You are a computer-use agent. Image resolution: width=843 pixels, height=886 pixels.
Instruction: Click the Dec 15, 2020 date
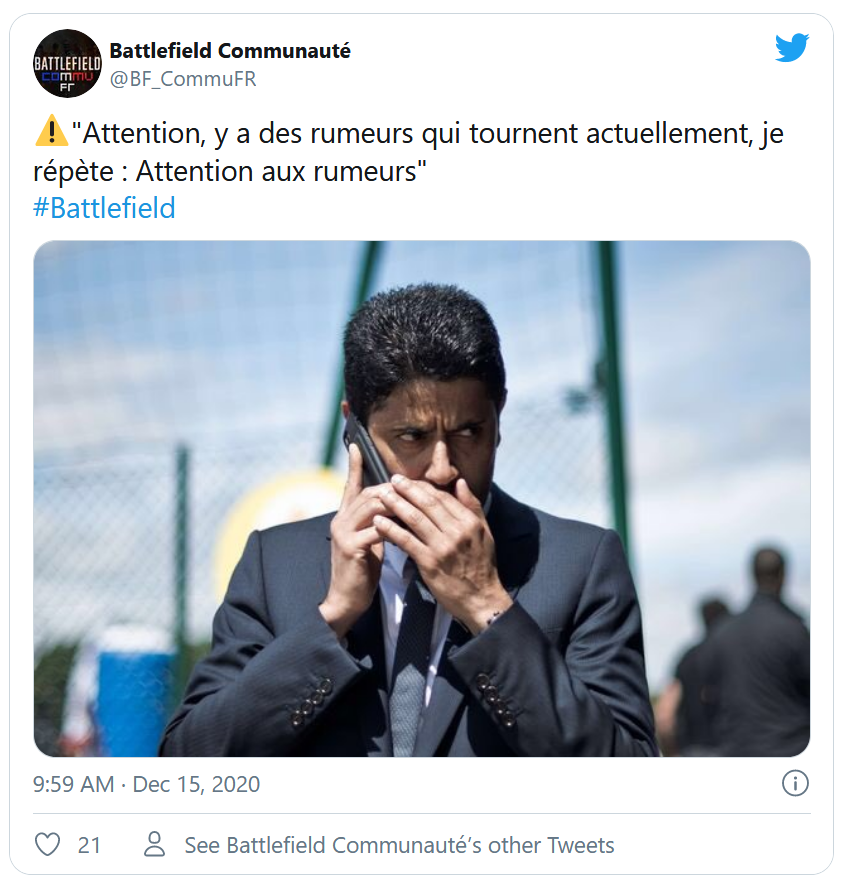[x=196, y=784]
